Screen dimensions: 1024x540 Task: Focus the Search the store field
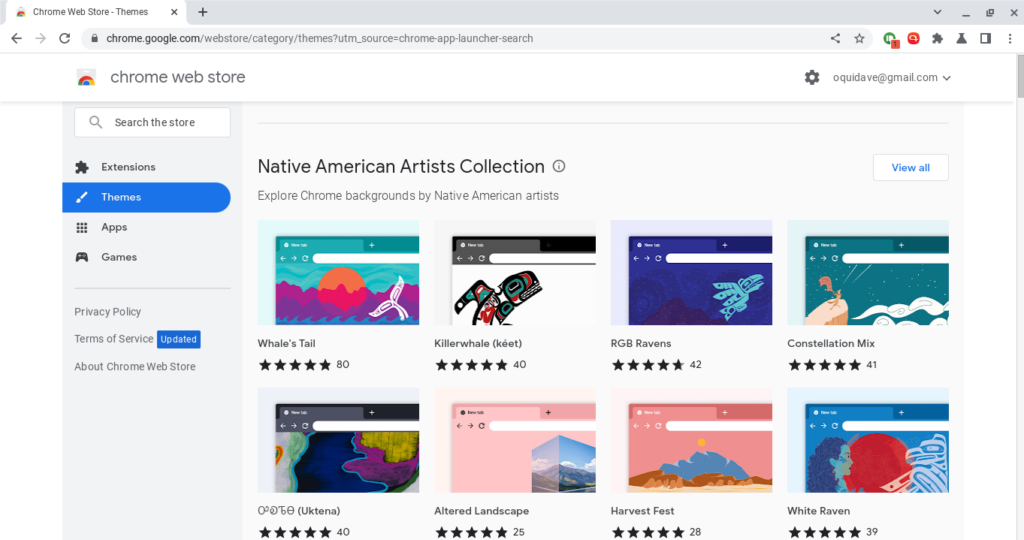coord(152,122)
